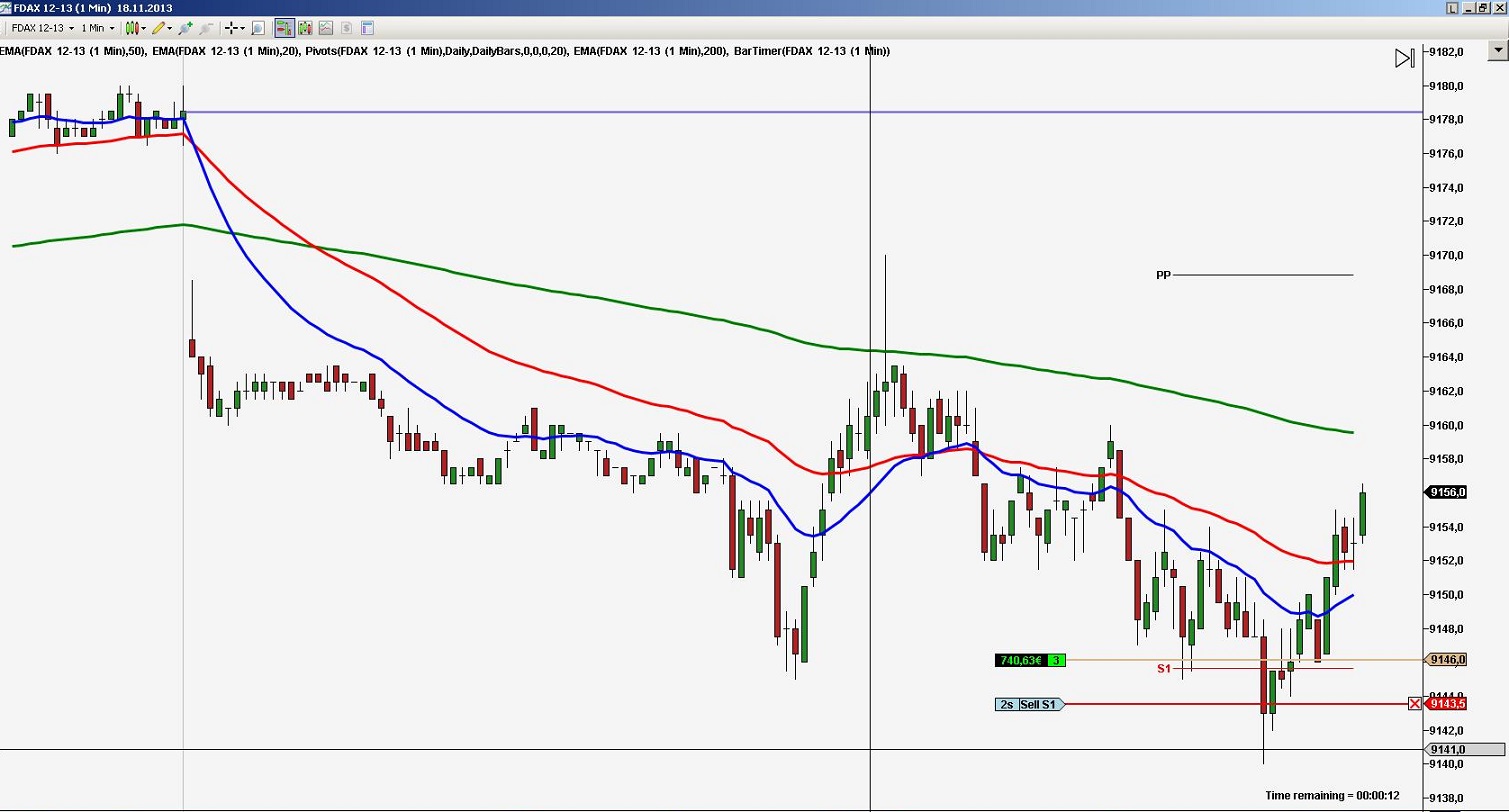The width and height of the screenshot is (1509, 812).
Task: Toggle the highlighted chart trader panel icon
Action: coord(283,28)
